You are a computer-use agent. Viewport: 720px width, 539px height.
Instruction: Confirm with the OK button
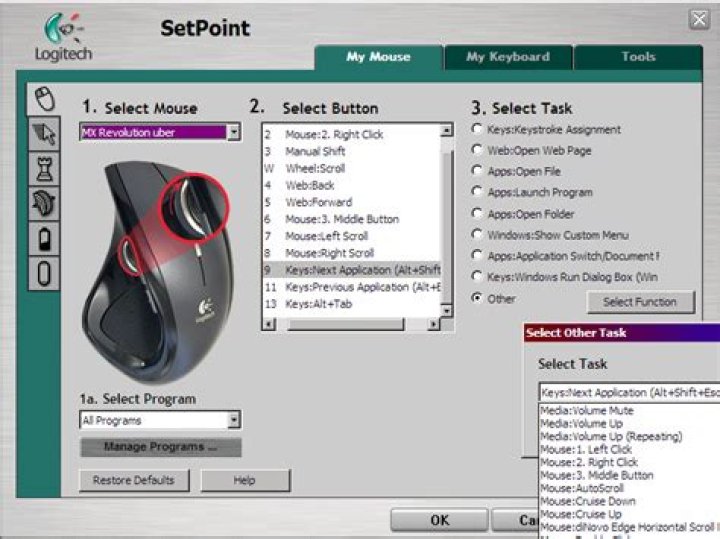[x=439, y=520]
